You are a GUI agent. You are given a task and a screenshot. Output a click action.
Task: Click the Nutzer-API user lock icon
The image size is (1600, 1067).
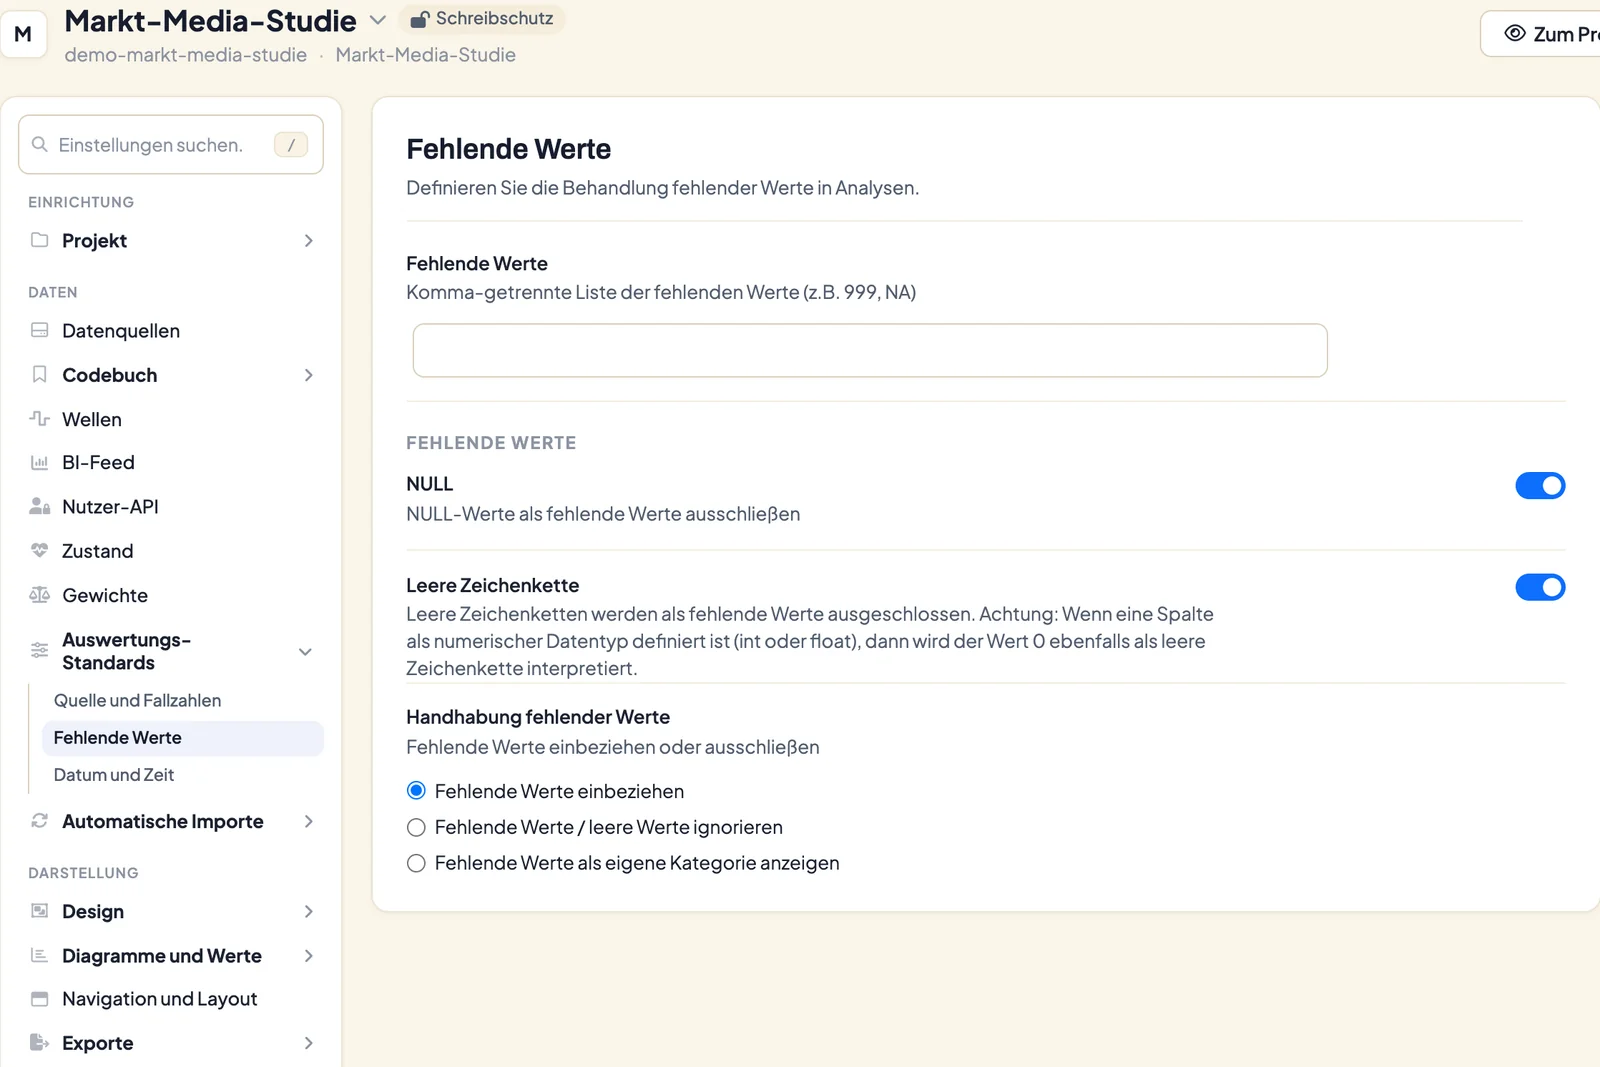click(40, 506)
